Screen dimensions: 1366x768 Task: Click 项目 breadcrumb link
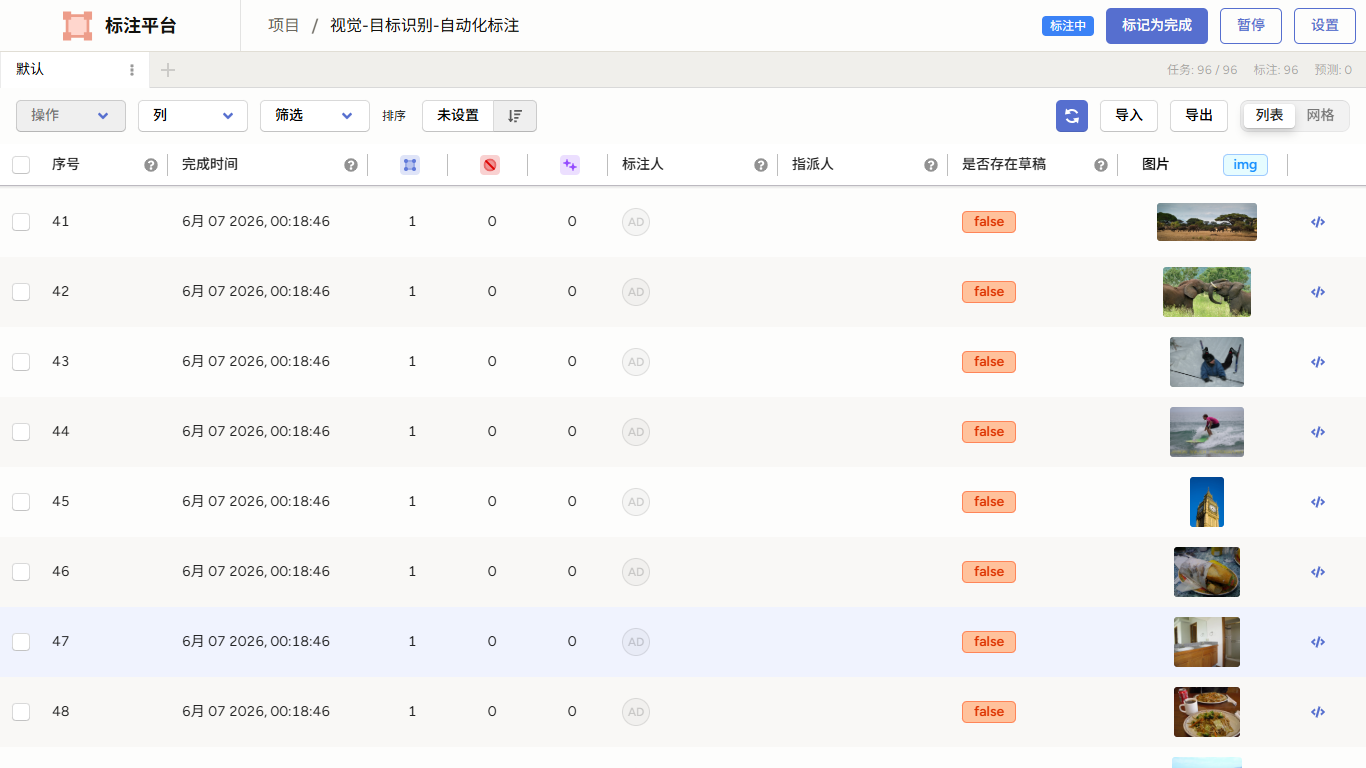tap(284, 26)
